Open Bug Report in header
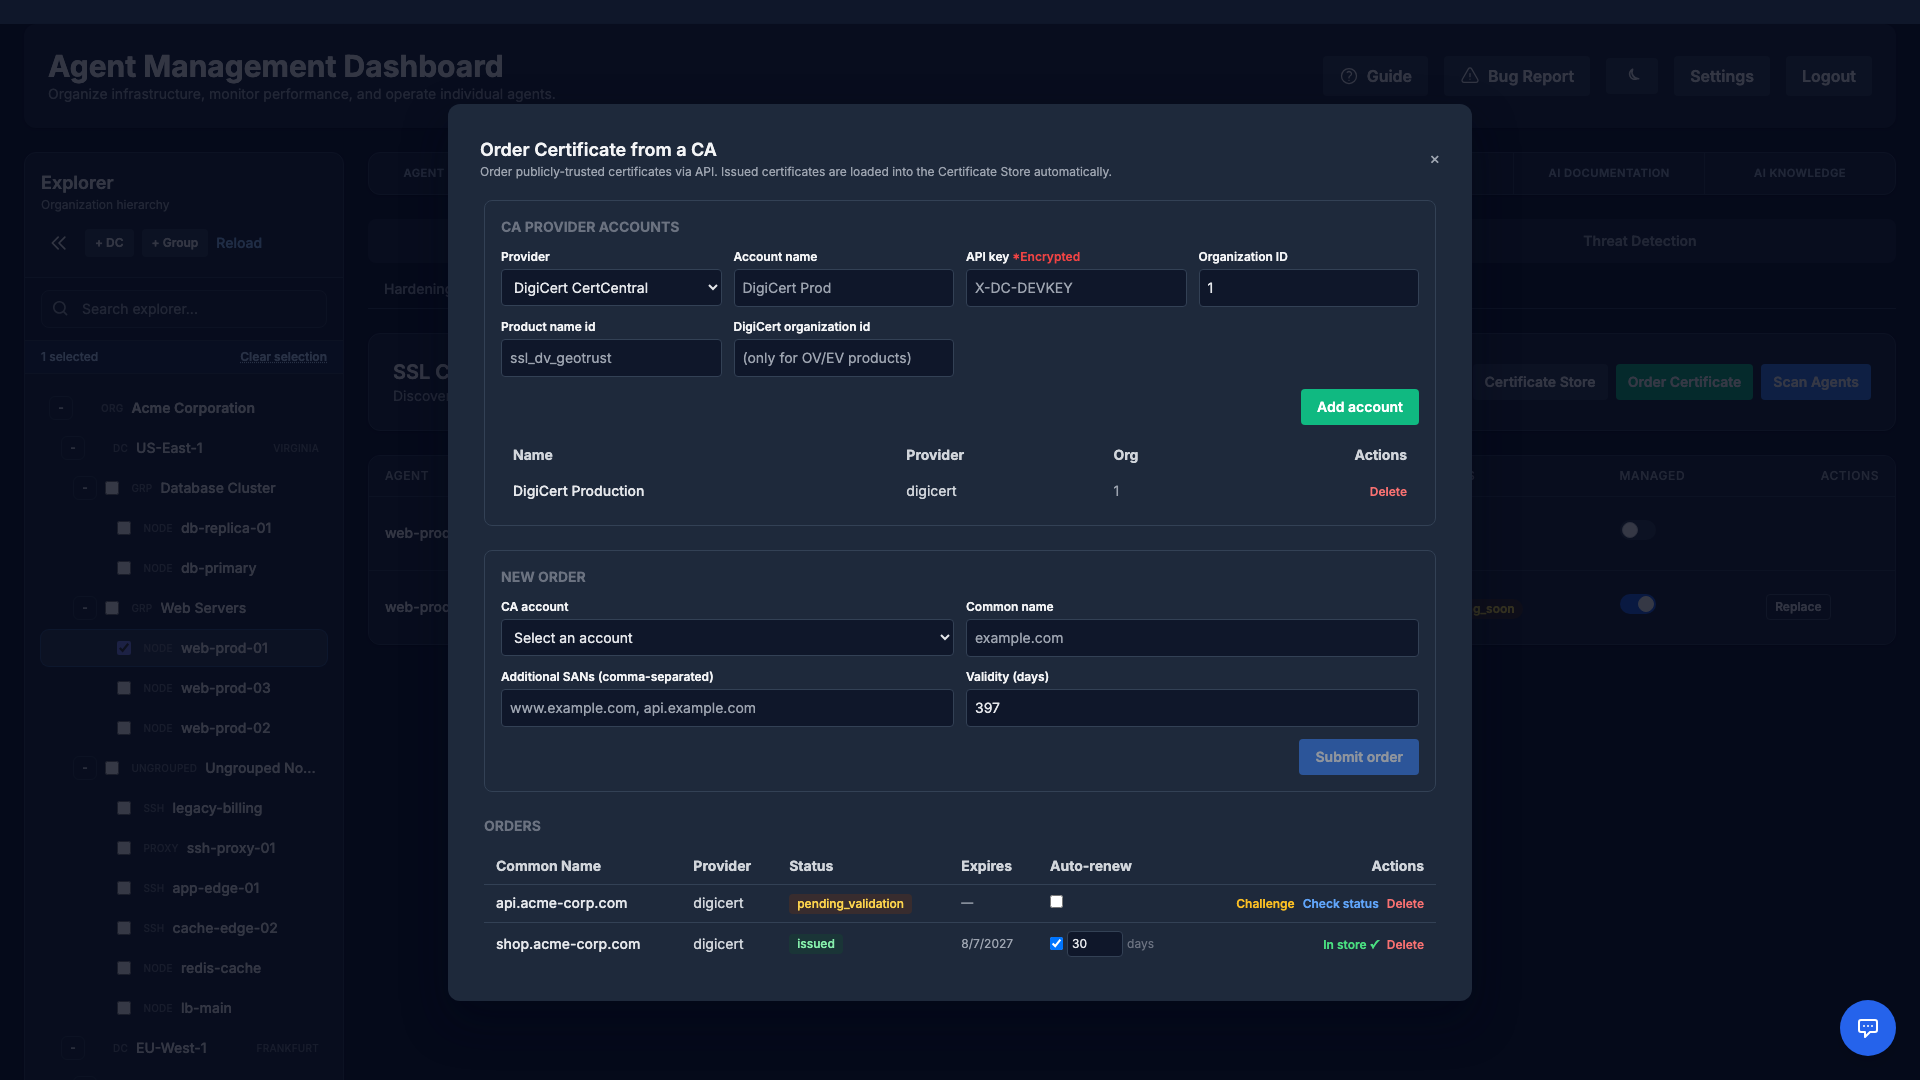Viewport: 1920px width, 1080px height. 1517,76
